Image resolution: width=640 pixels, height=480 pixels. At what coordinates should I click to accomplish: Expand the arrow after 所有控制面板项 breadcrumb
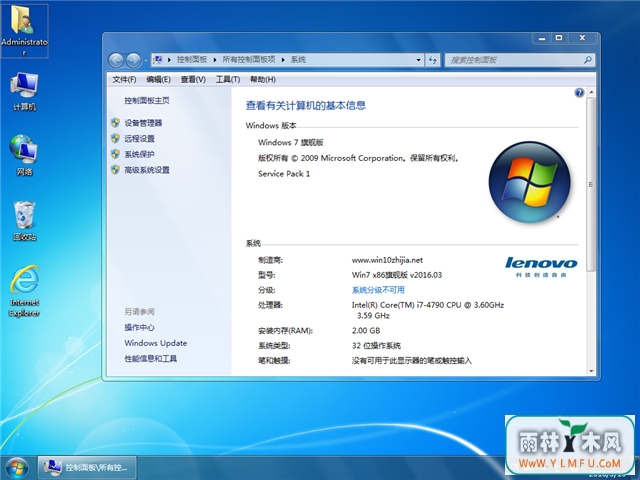(x=283, y=60)
